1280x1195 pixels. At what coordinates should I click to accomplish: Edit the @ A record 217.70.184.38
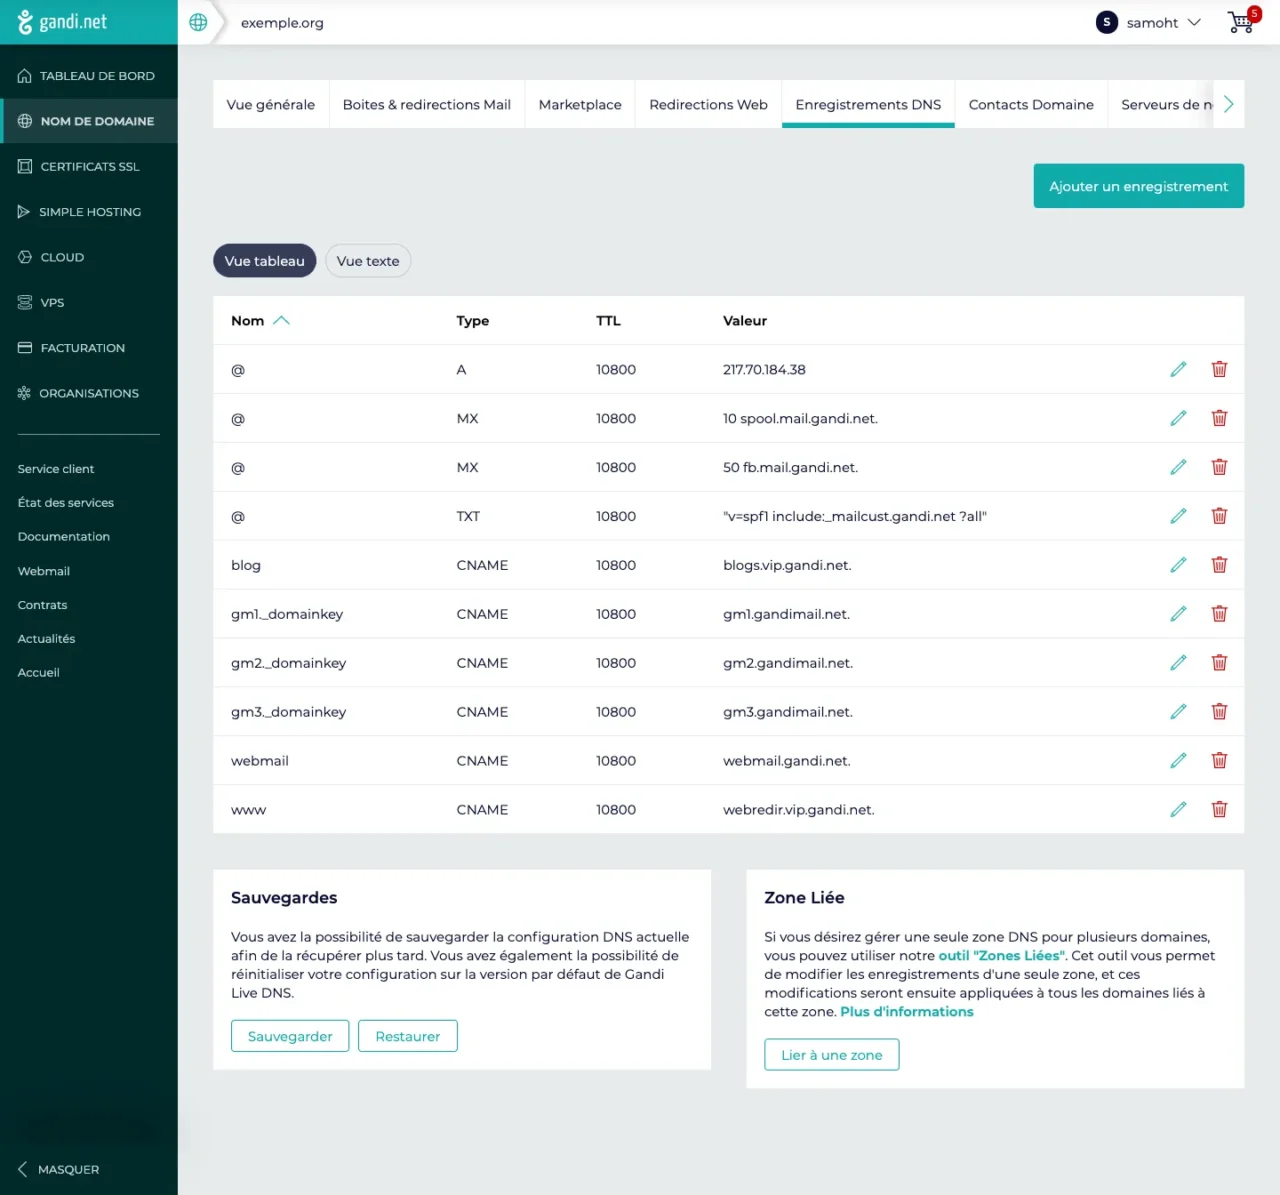[1178, 369]
